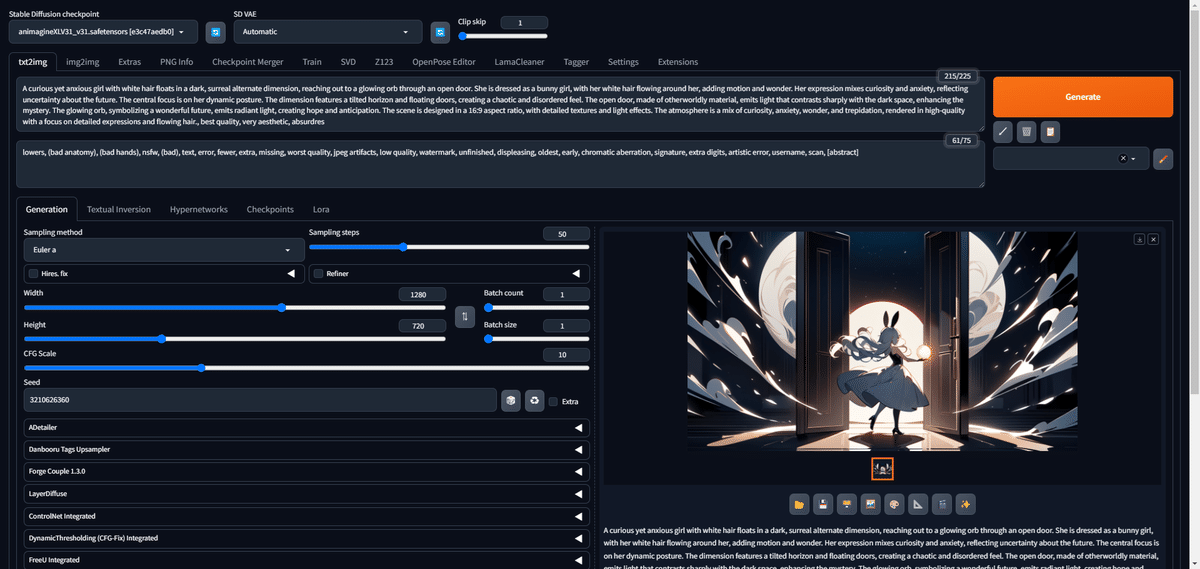Expand the Hires. fix section arrow
The height and width of the screenshot is (569, 1200).
[x=292, y=273]
